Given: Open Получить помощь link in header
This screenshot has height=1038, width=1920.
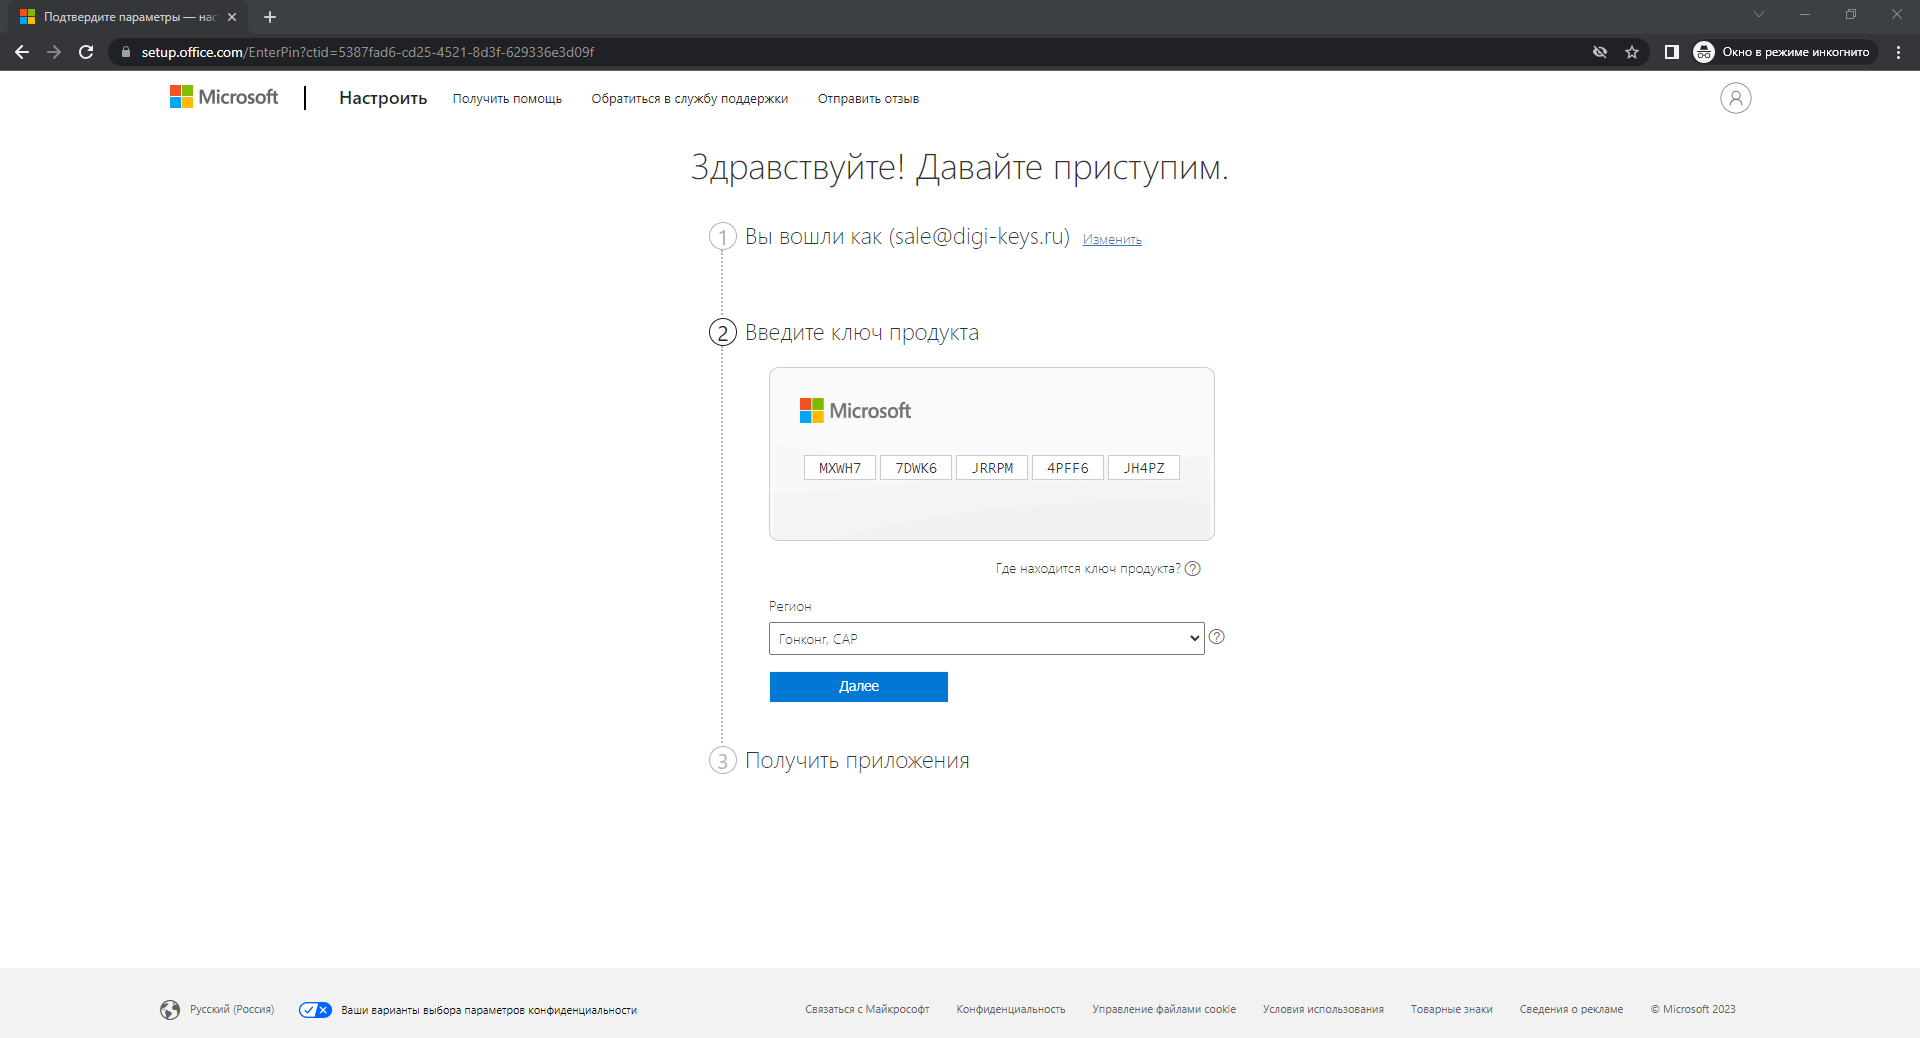Looking at the screenshot, I should point(507,99).
